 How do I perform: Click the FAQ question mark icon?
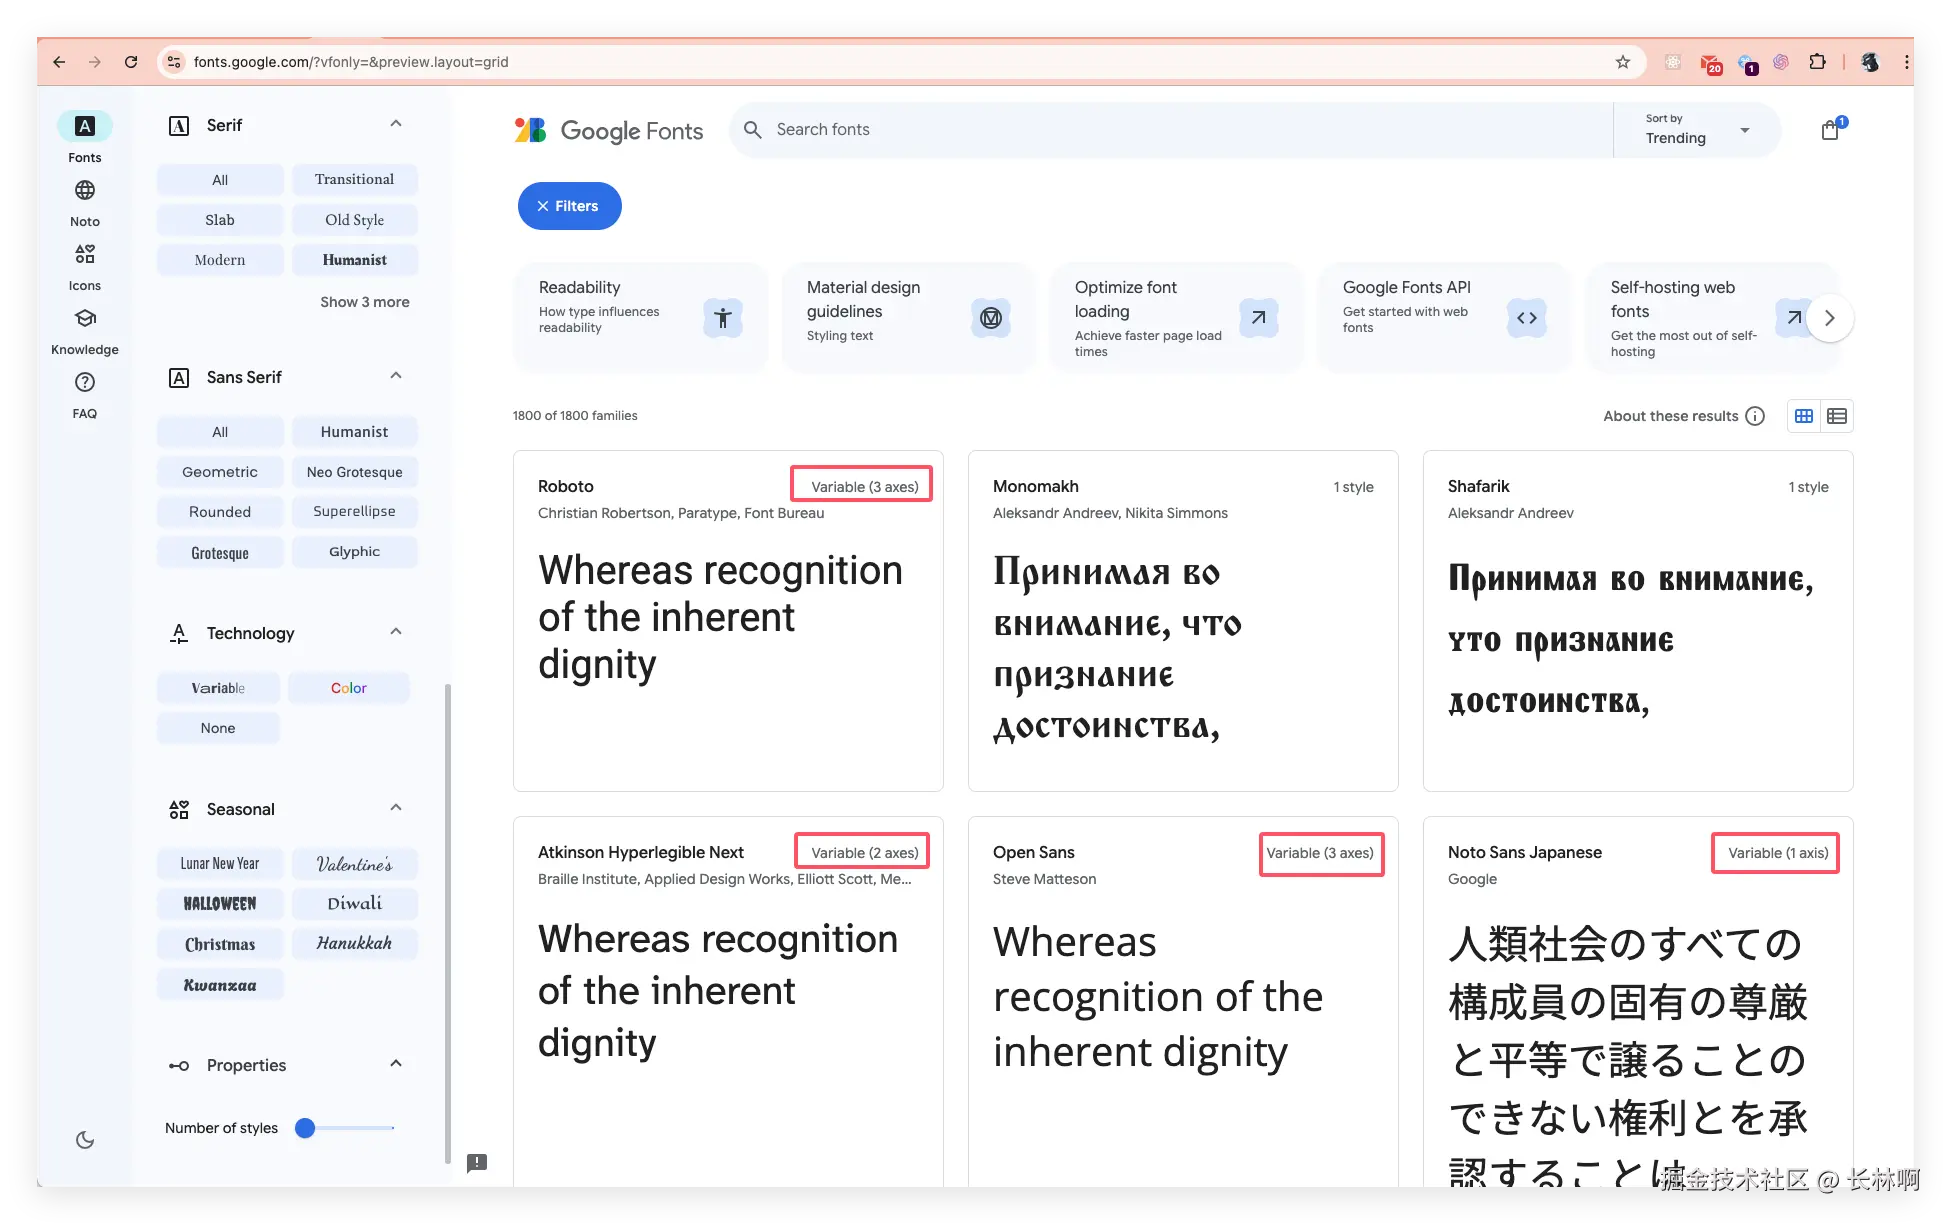point(85,382)
